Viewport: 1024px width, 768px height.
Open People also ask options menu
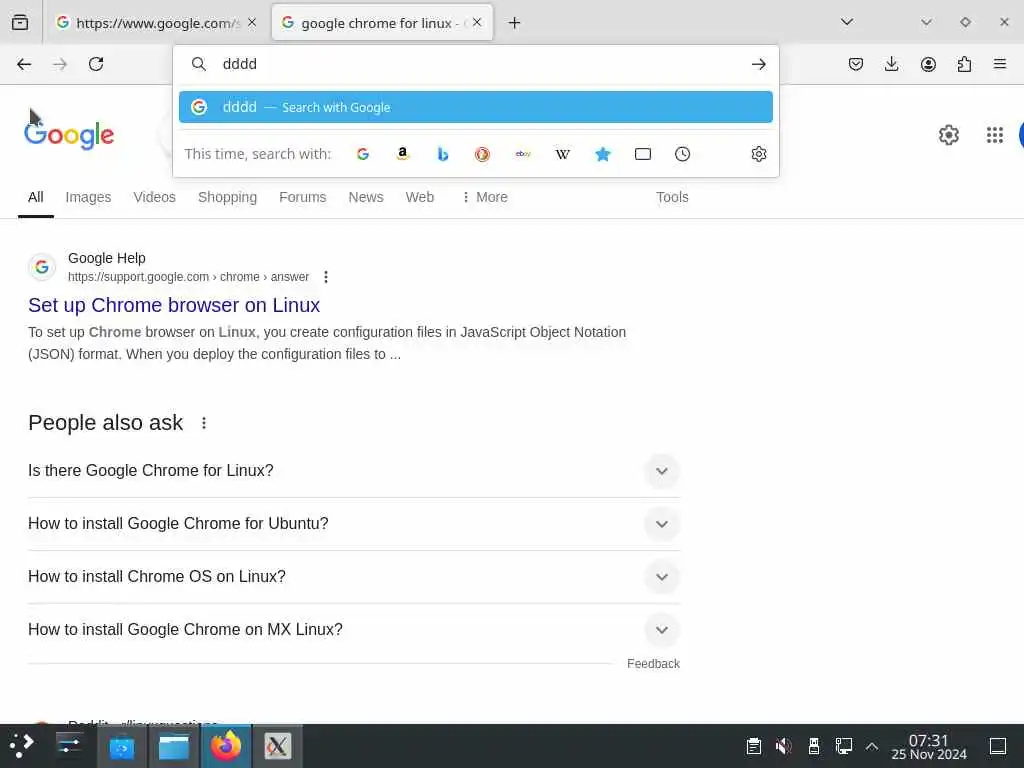point(204,423)
